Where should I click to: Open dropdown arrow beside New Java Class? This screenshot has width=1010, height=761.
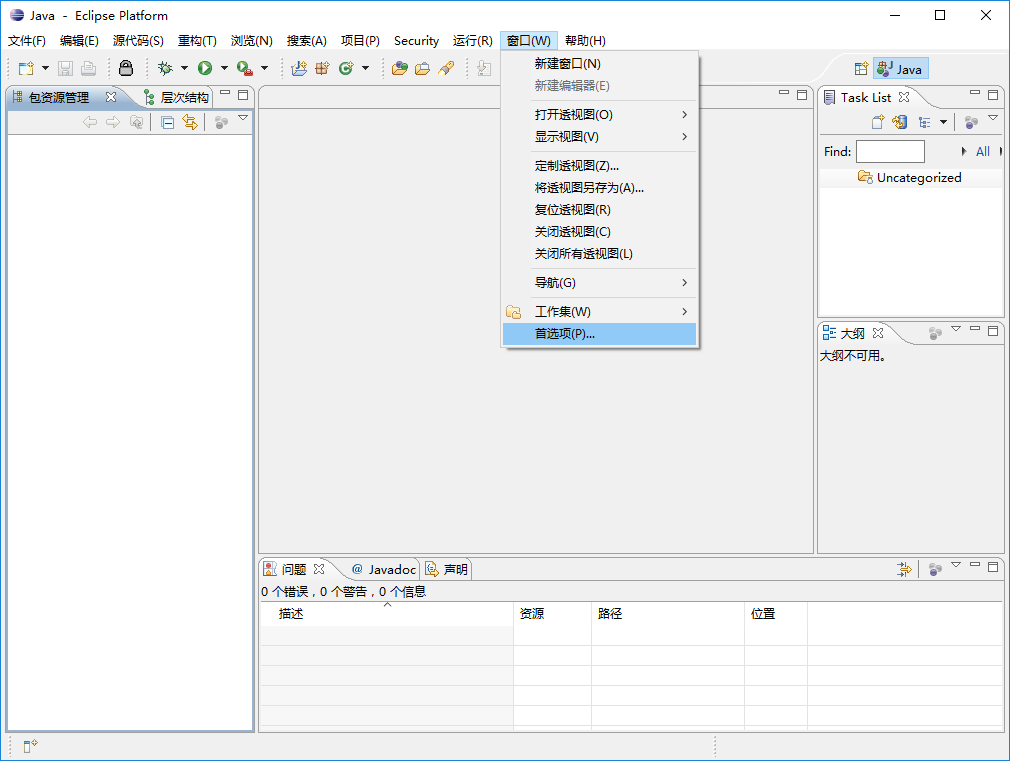(365, 68)
